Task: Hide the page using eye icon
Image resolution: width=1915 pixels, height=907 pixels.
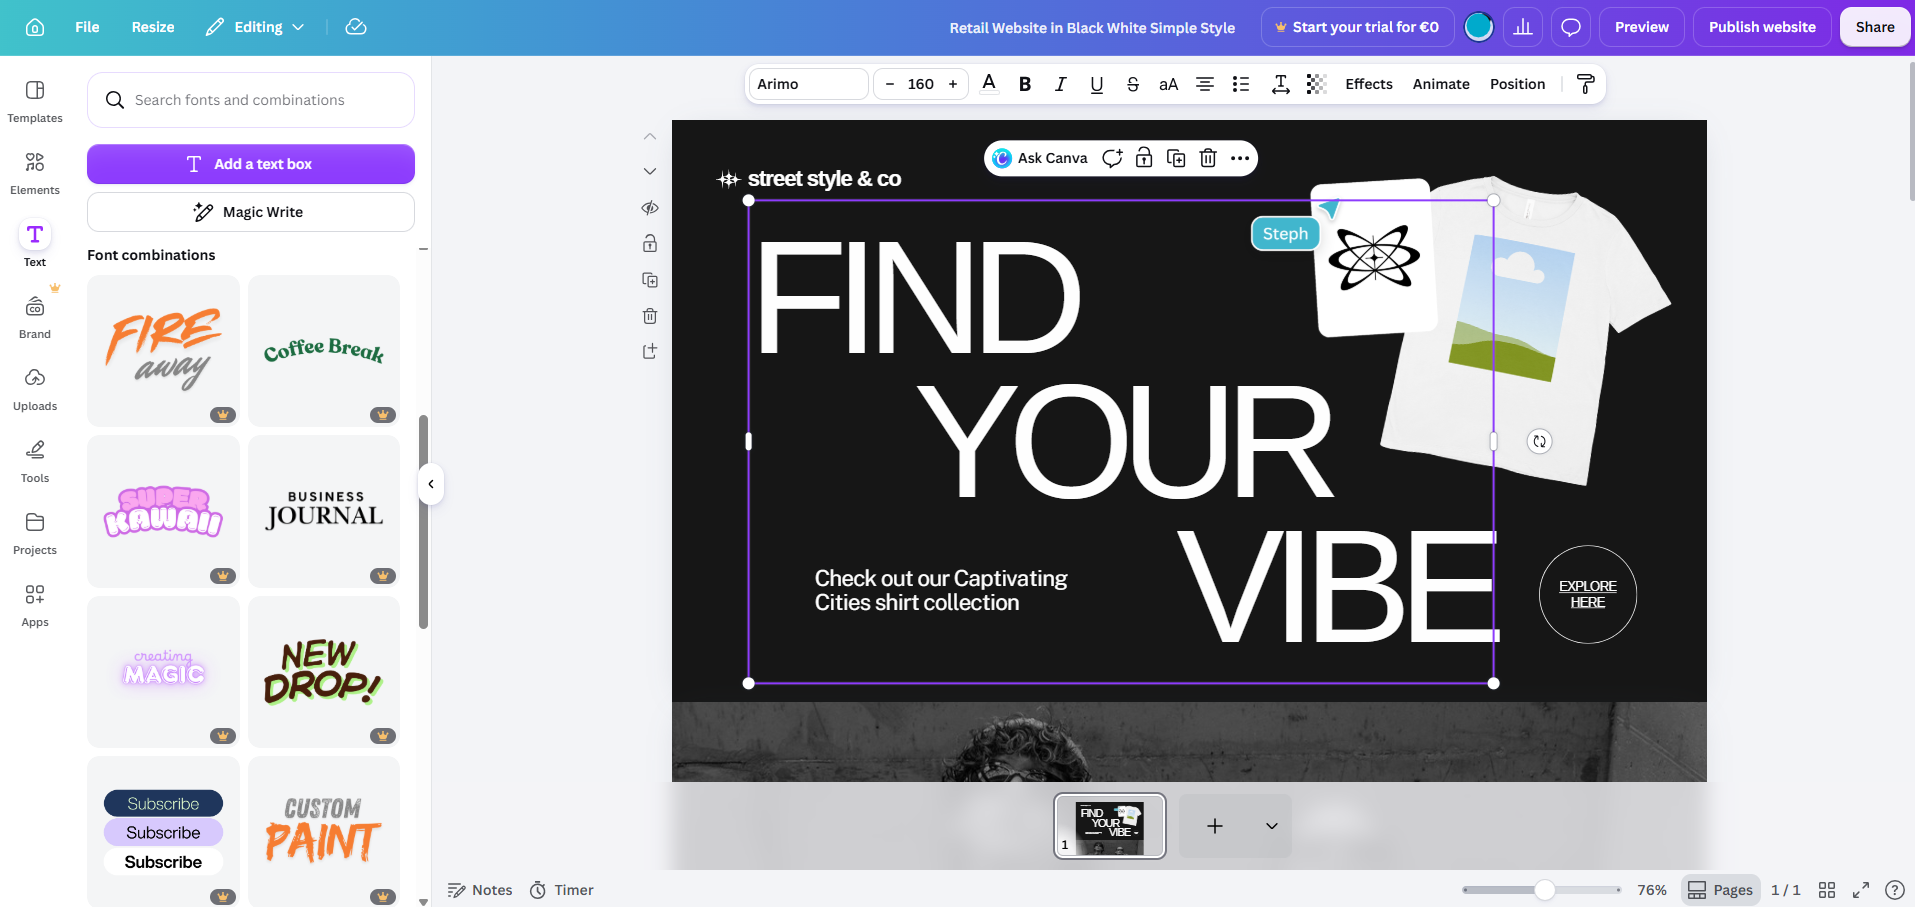Action: (650, 208)
